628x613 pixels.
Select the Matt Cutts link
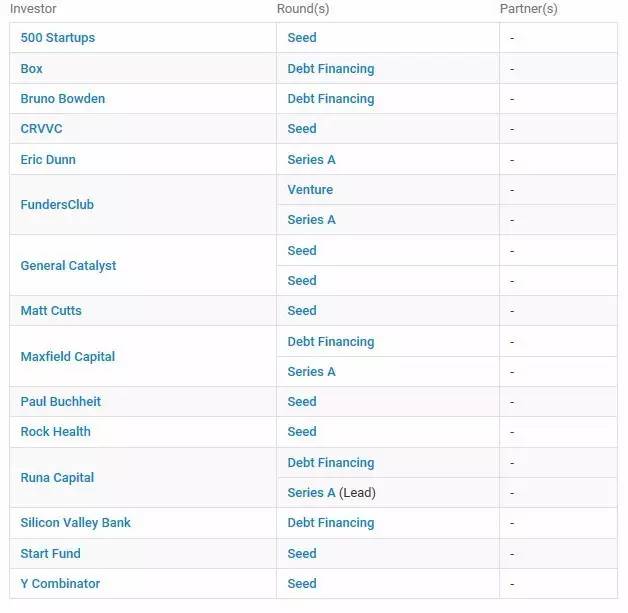point(51,311)
